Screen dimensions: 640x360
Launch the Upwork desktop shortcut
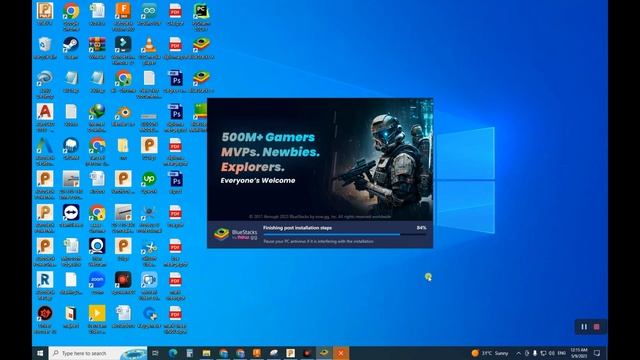point(149,182)
